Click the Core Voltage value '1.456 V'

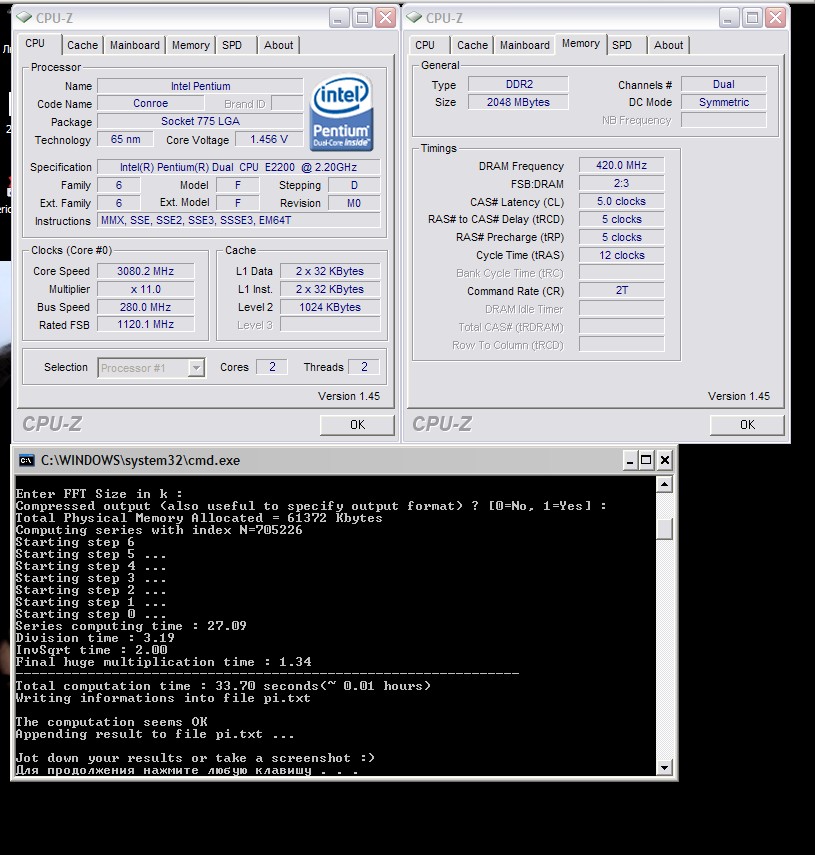[x=269, y=140]
